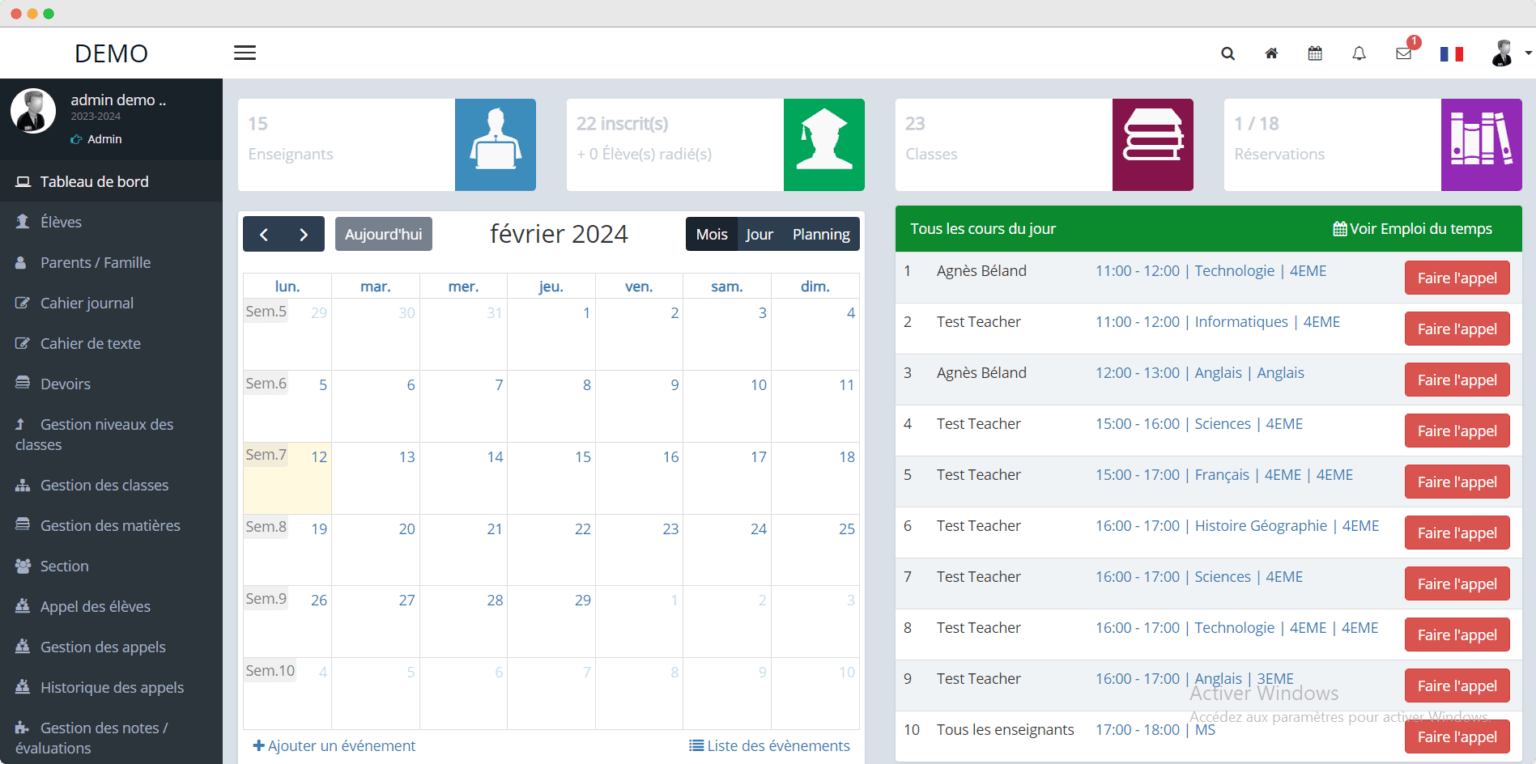Viewport: 1536px width, 764px height.
Task: Open the calendar icon near notifications
Action: [1315, 53]
